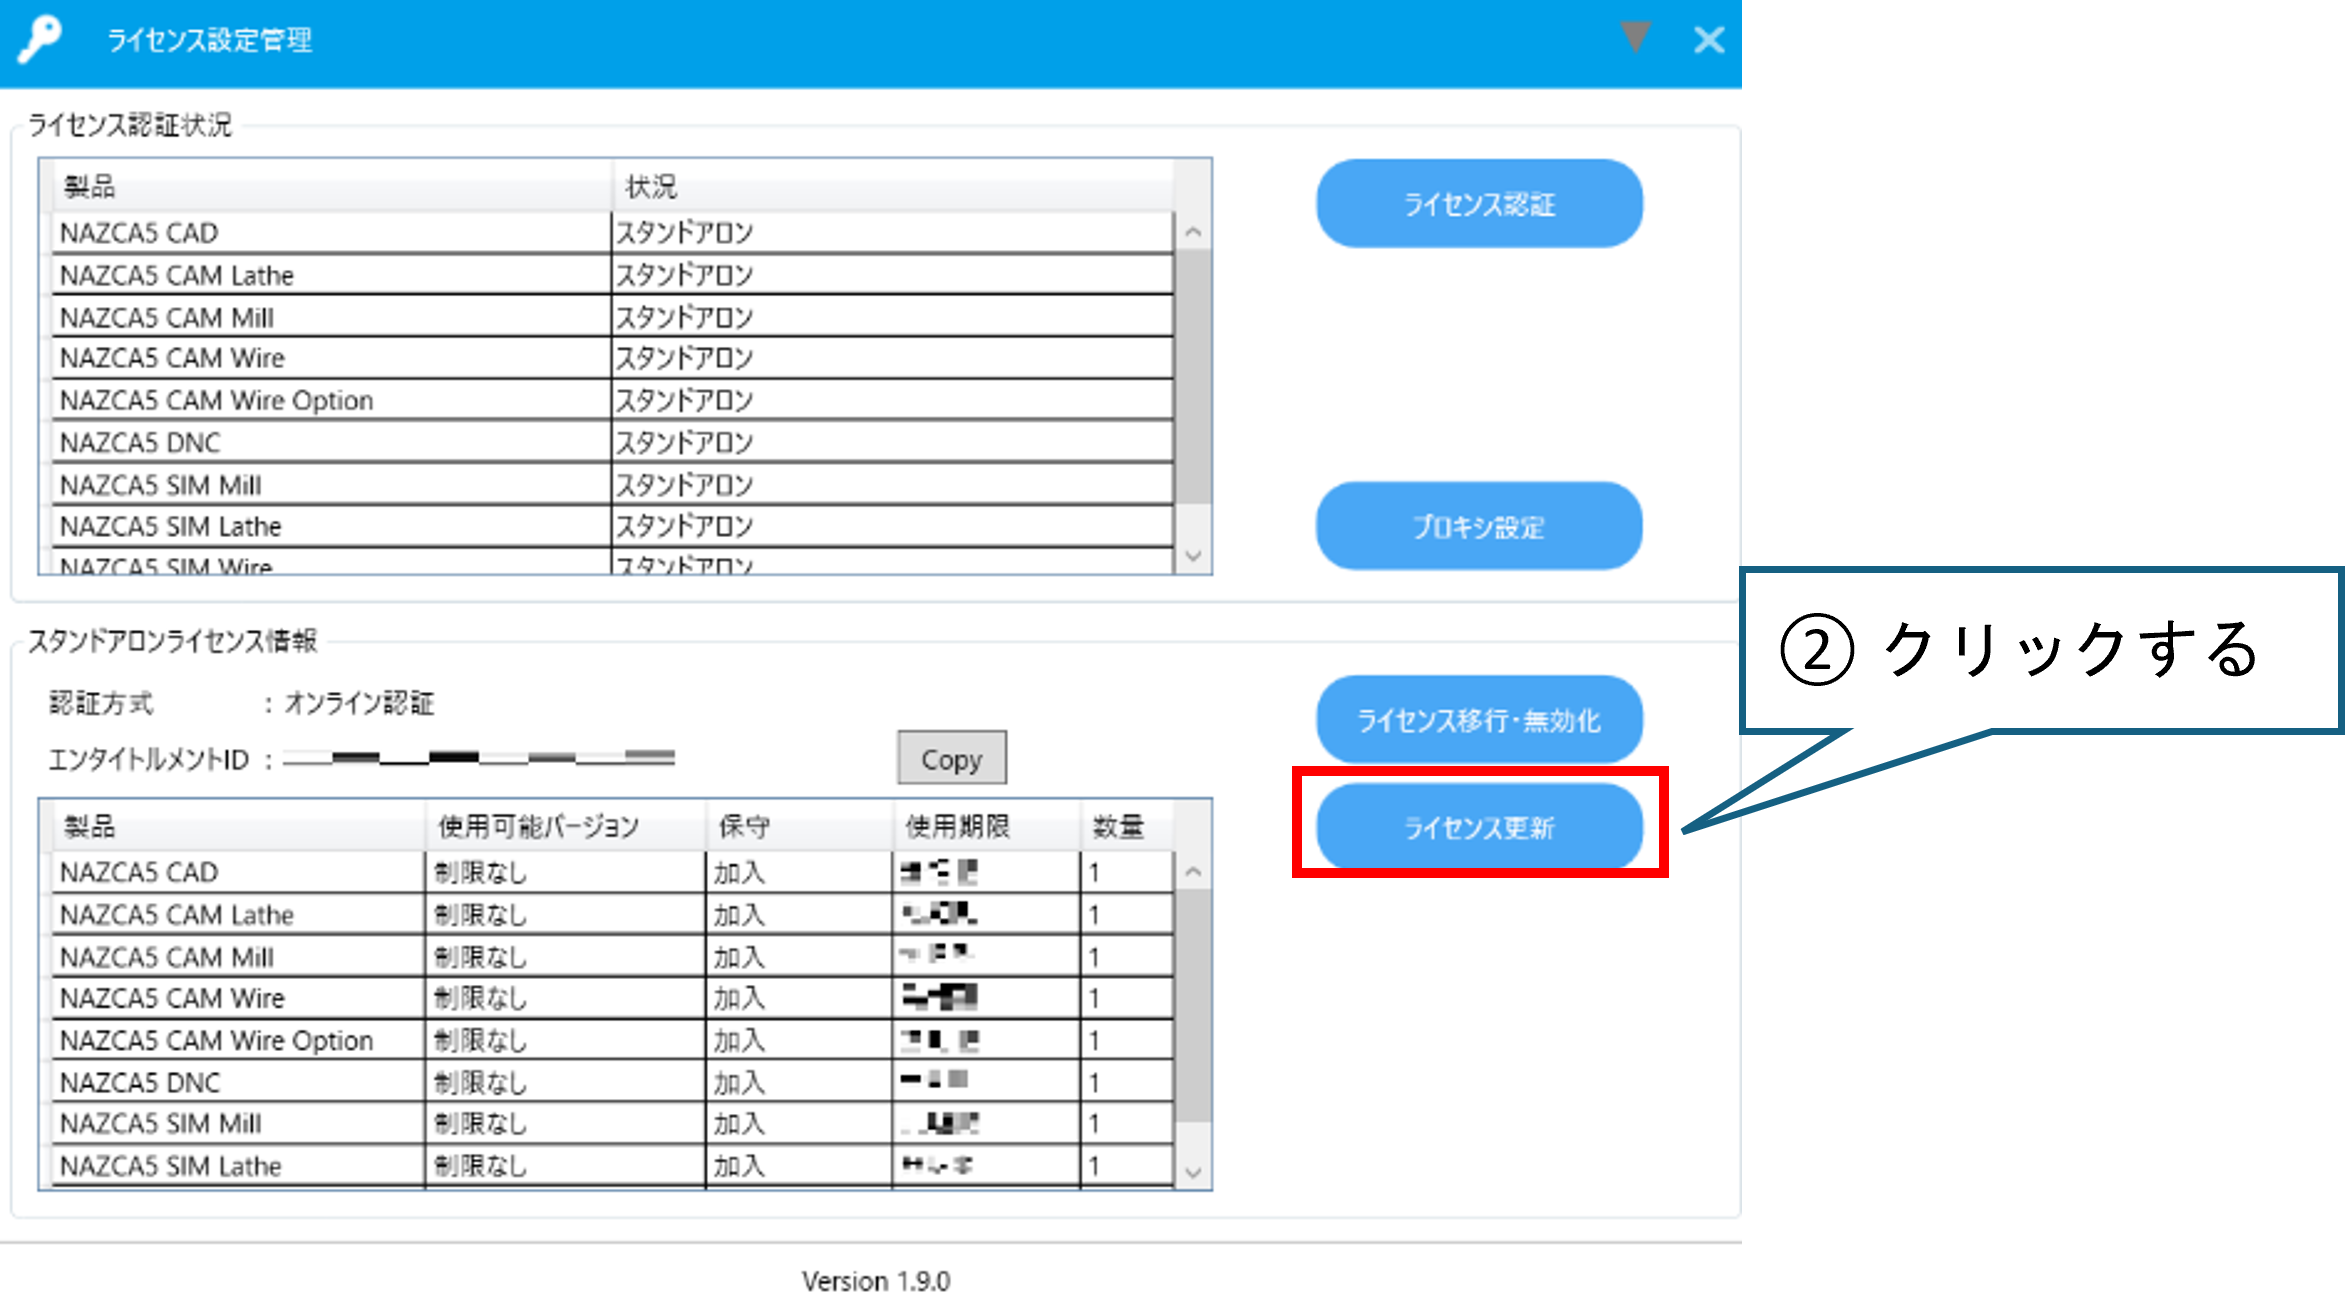Copy the entitlement ID with Copy button

tap(951, 759)
